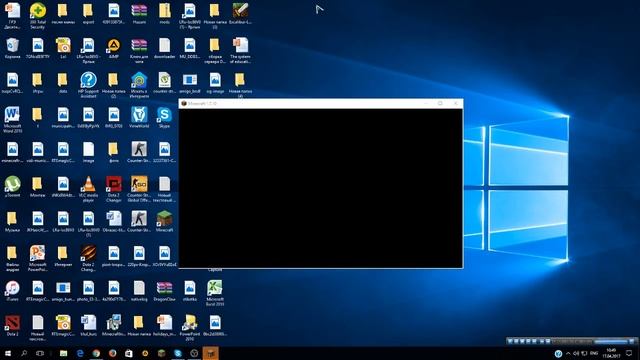Image resolution: width=640 pixels, height=360 pixels.
Task: Select the mods zip folder on the desktop
Action: pyautogui.click(x=164, y=13)
